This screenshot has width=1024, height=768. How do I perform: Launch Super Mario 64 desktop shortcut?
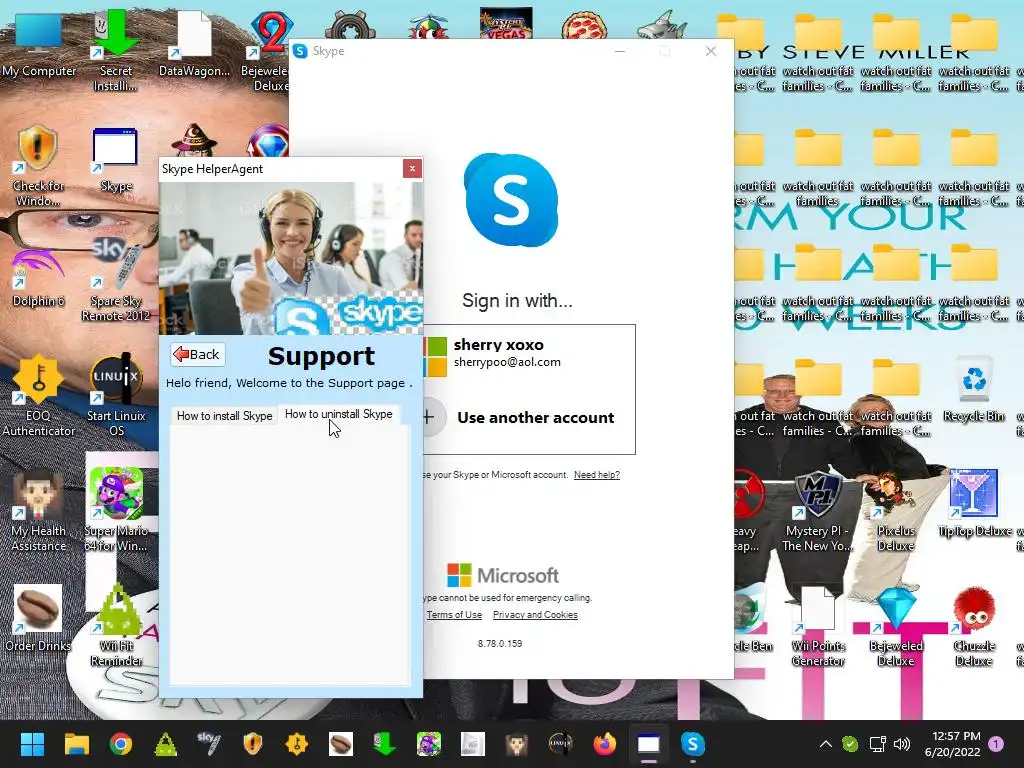pos(116,511)
